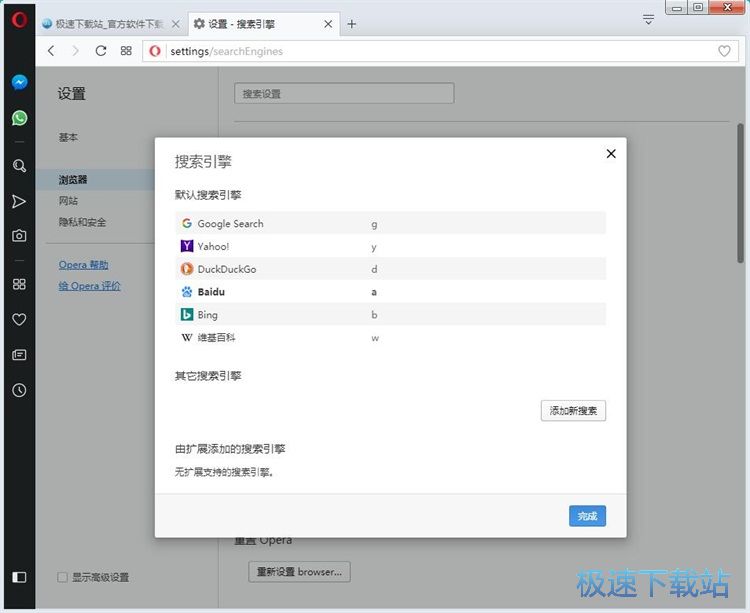Click the Google G logo icon
The width and height of the screenshot is (750, 613).
coord(187,223)
